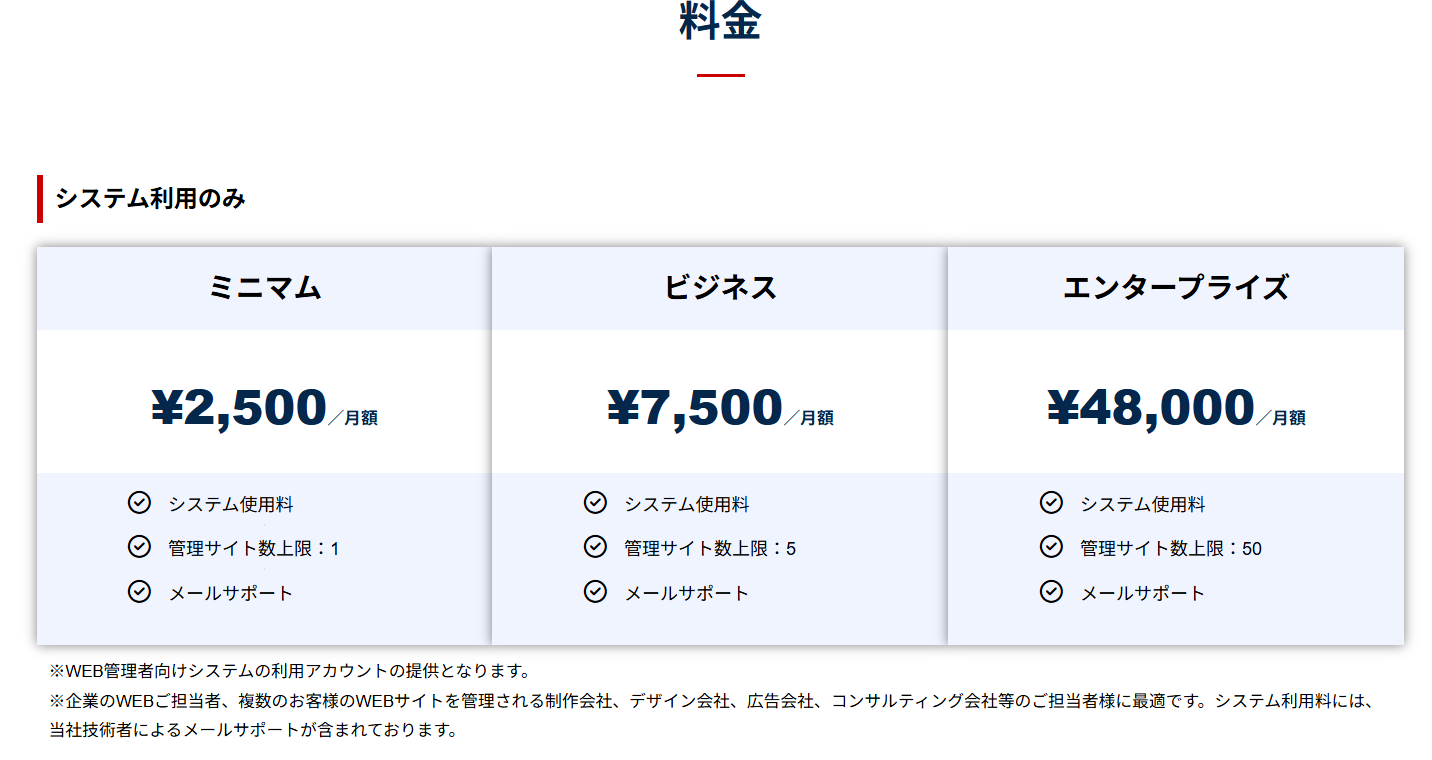The image size is (1432, 760).
Task: Click checkmark icon beside ビジネス メールサポート
Action: pyautogui.click(x=595, y=591)
